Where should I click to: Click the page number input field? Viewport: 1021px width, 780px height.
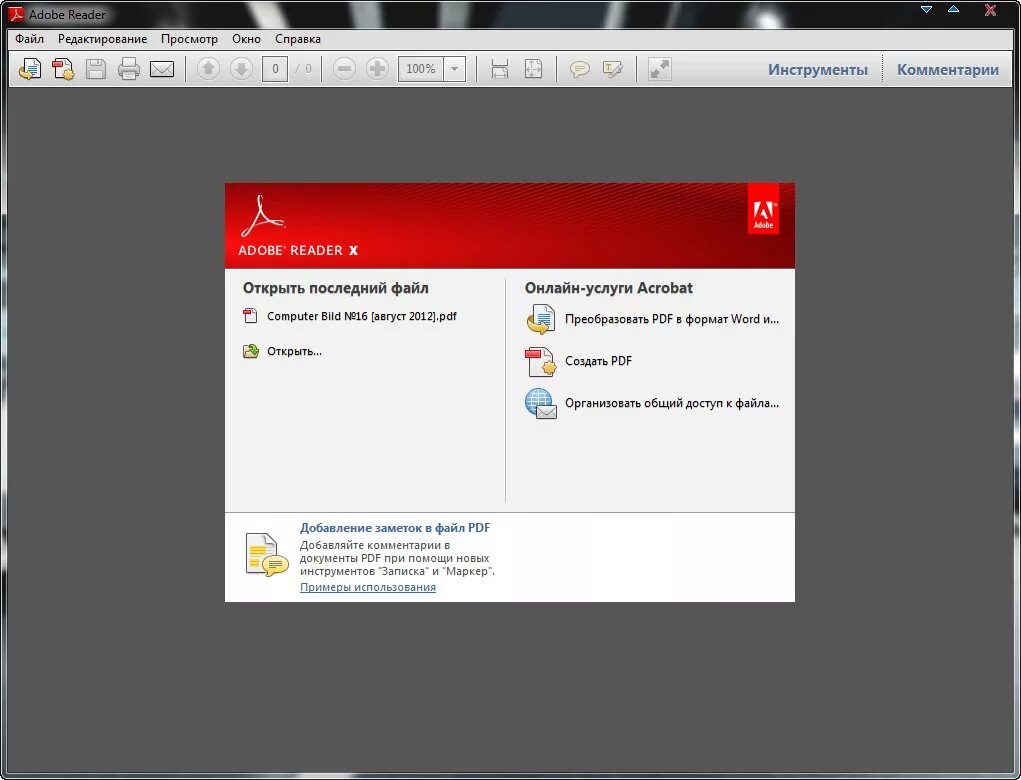coord(275,68)
